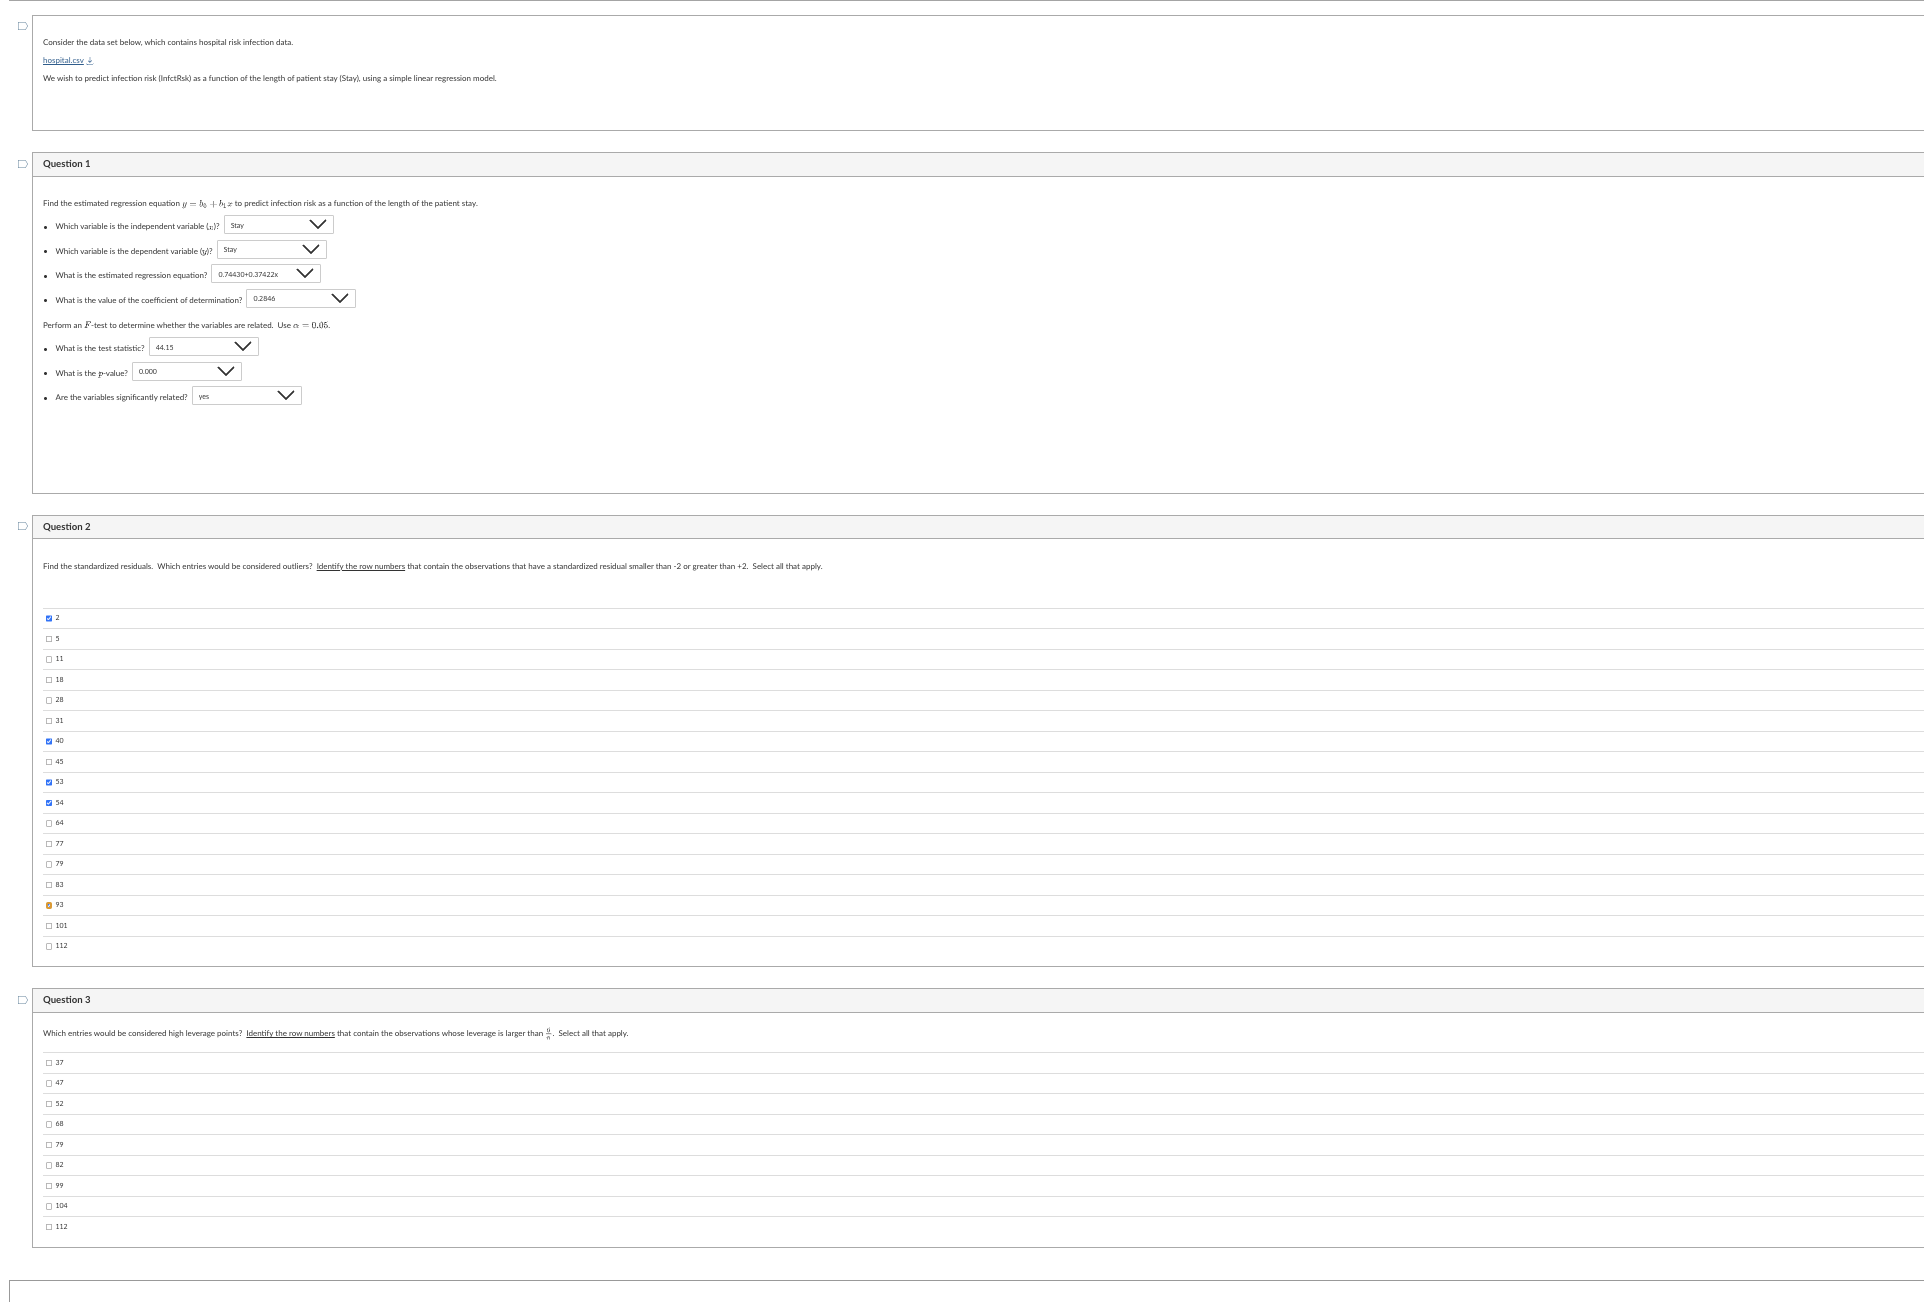
Task: Open the p-value dropdown
Action: click(187, 371)
